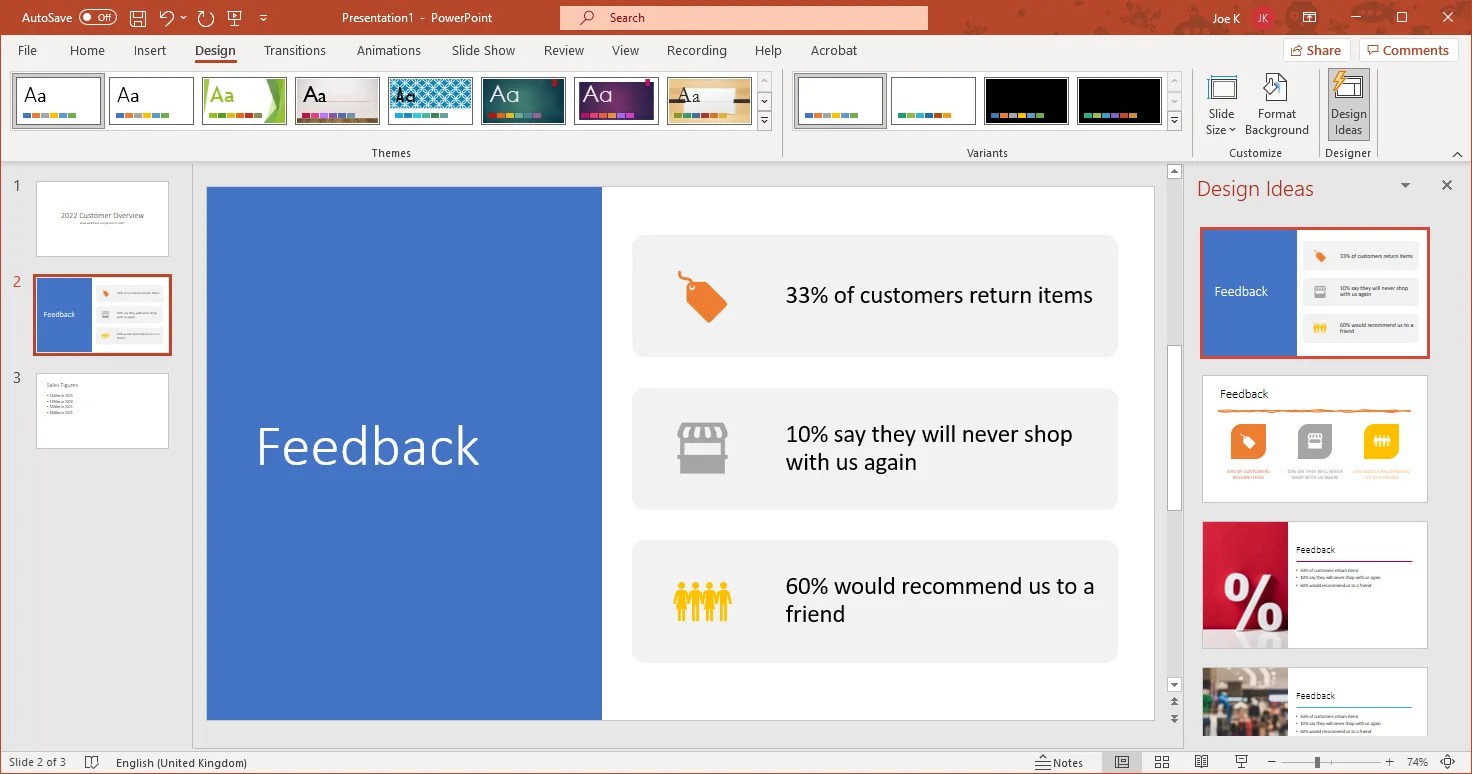This screenshot has width=1472, height=774.
Task: Click the Save icon
Action: [137, 17]
